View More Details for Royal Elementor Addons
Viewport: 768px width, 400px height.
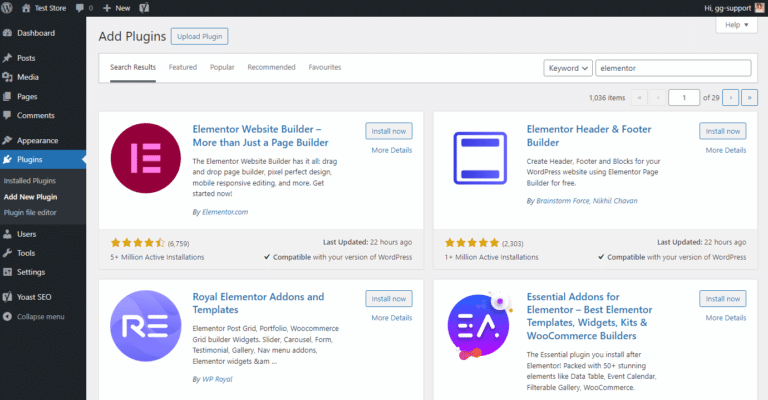coord(391,318)
